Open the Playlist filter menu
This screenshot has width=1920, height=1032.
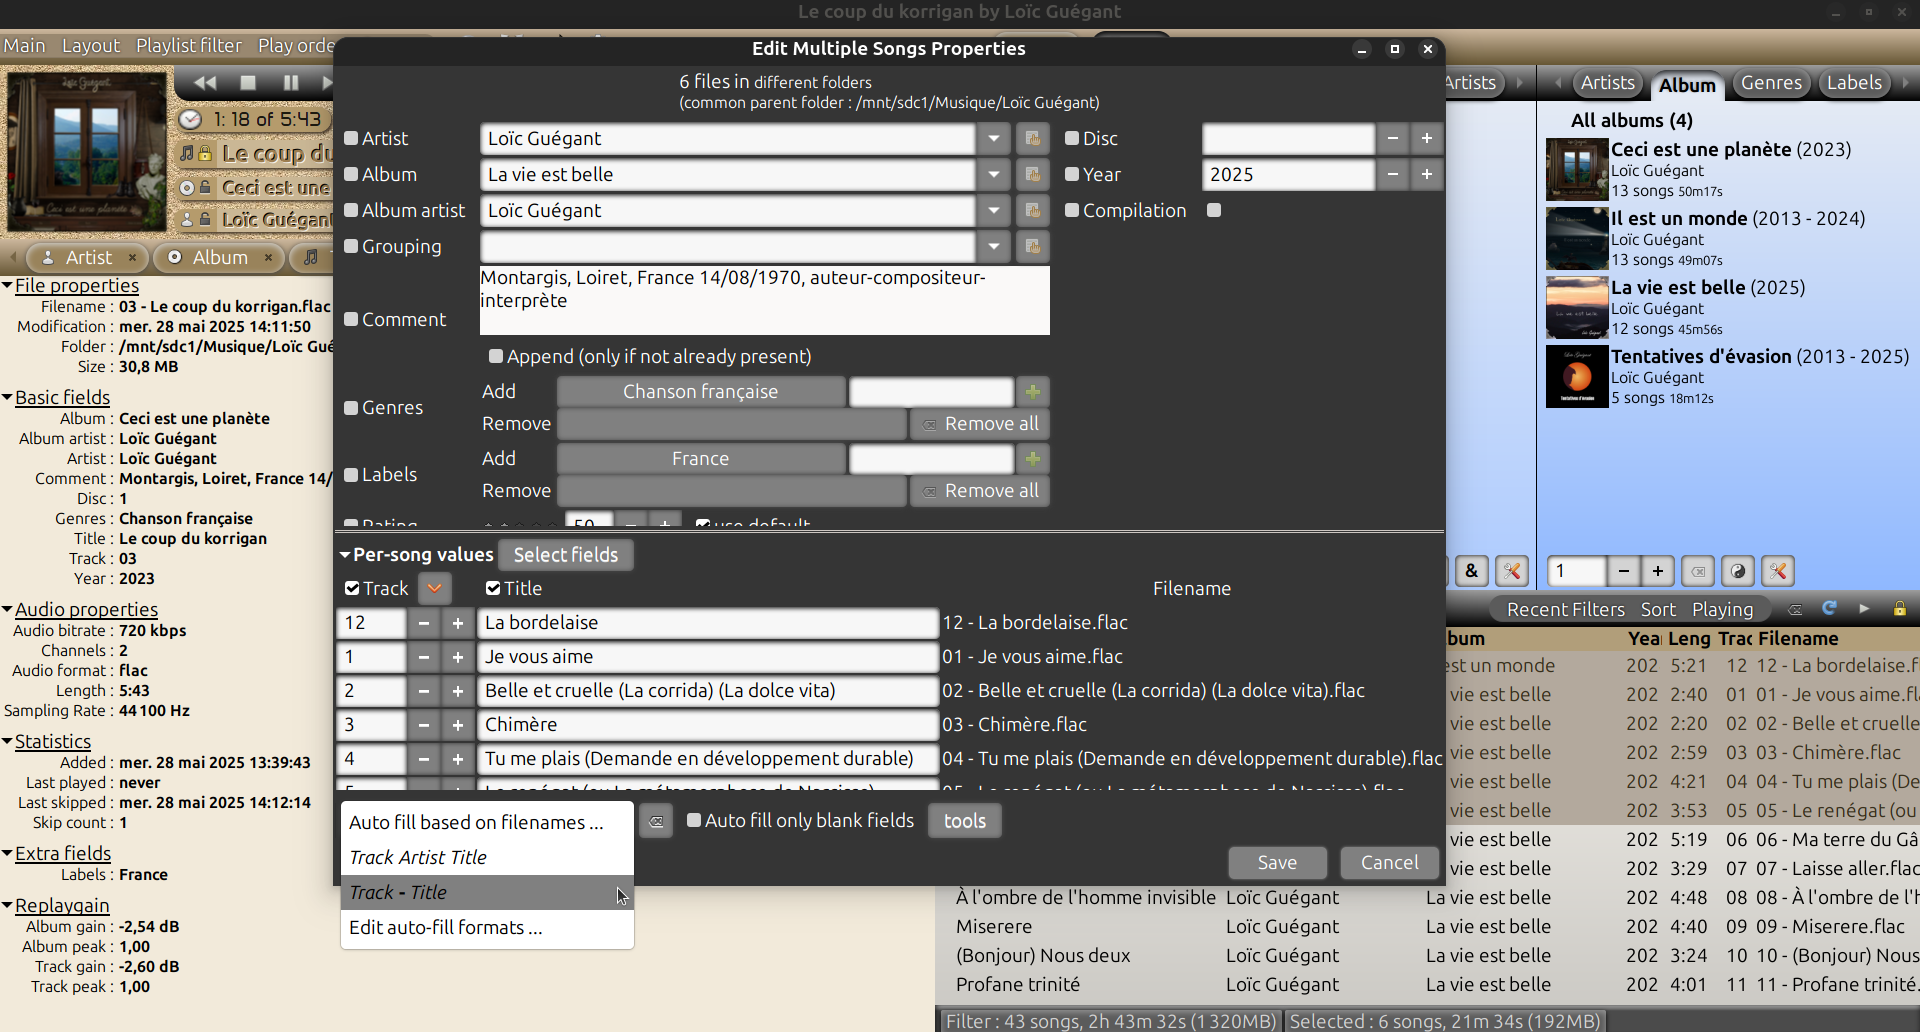(189, 45)
